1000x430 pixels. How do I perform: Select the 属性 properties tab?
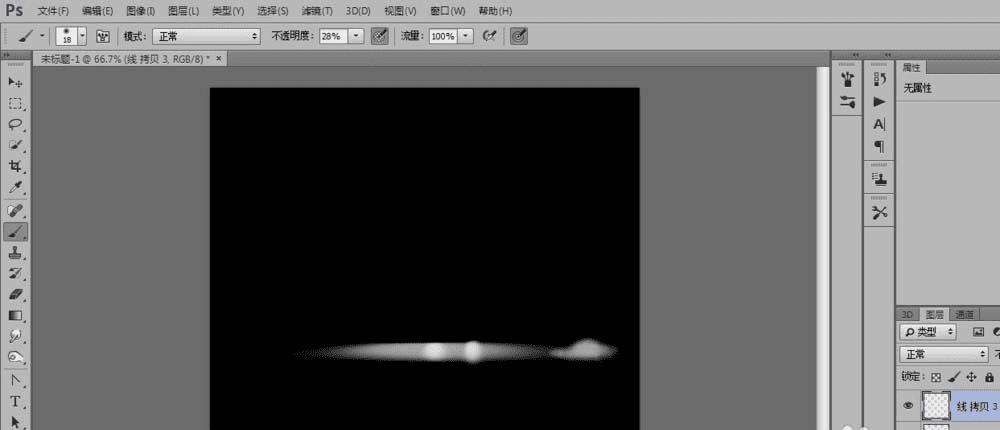coord(911,68)
